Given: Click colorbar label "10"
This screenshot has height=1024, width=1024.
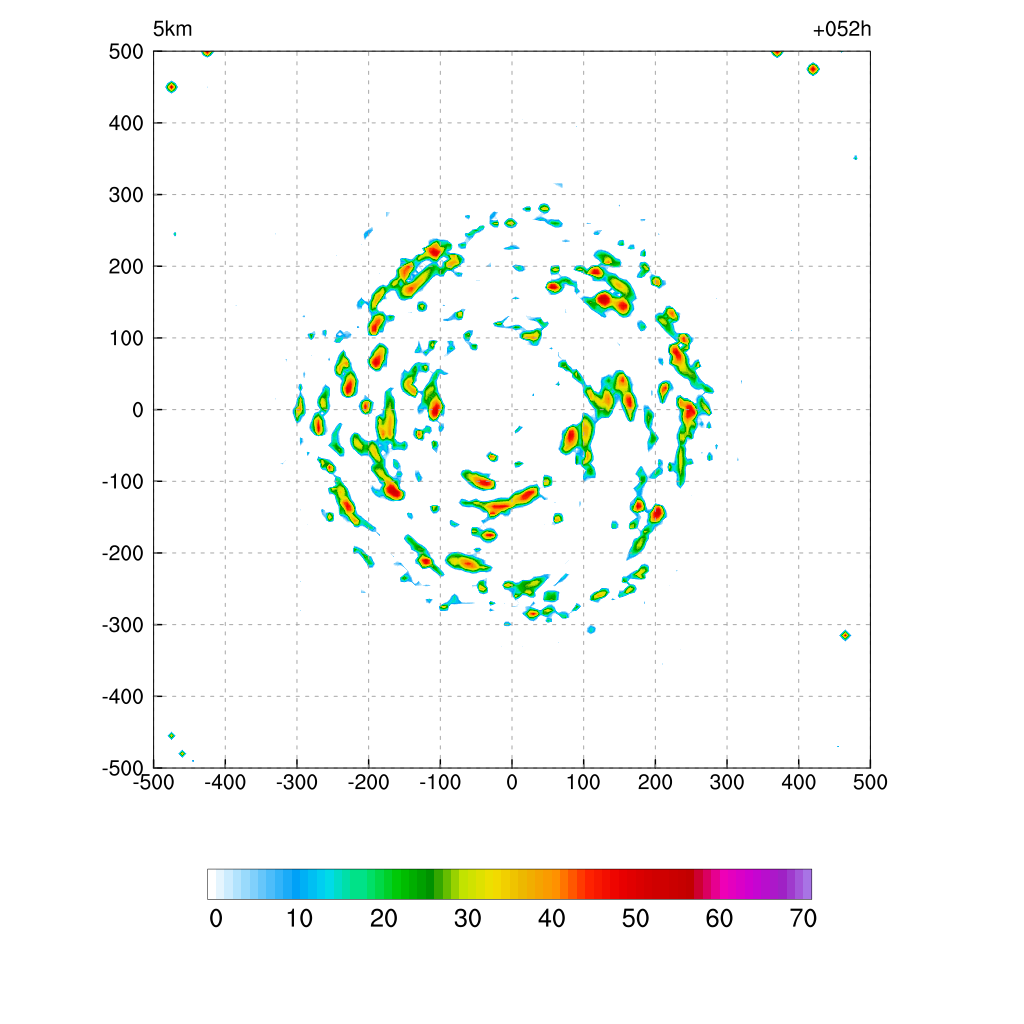Looking at the screenshot, I should (300, 919).
